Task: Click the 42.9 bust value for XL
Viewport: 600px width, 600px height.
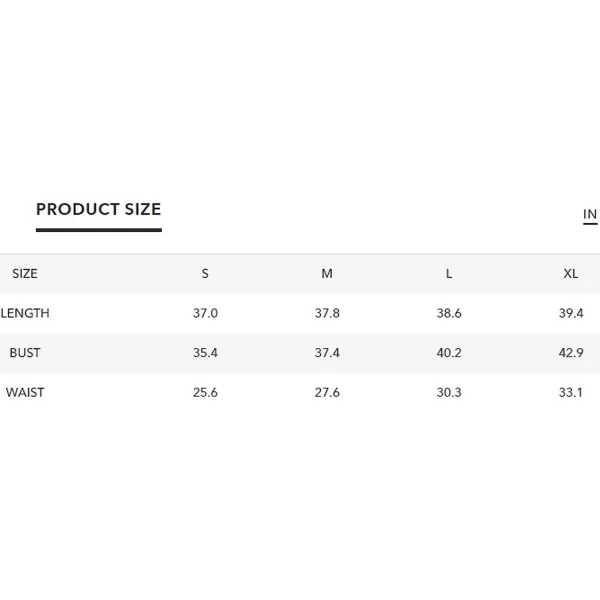Action: click(x=571, y=353)
